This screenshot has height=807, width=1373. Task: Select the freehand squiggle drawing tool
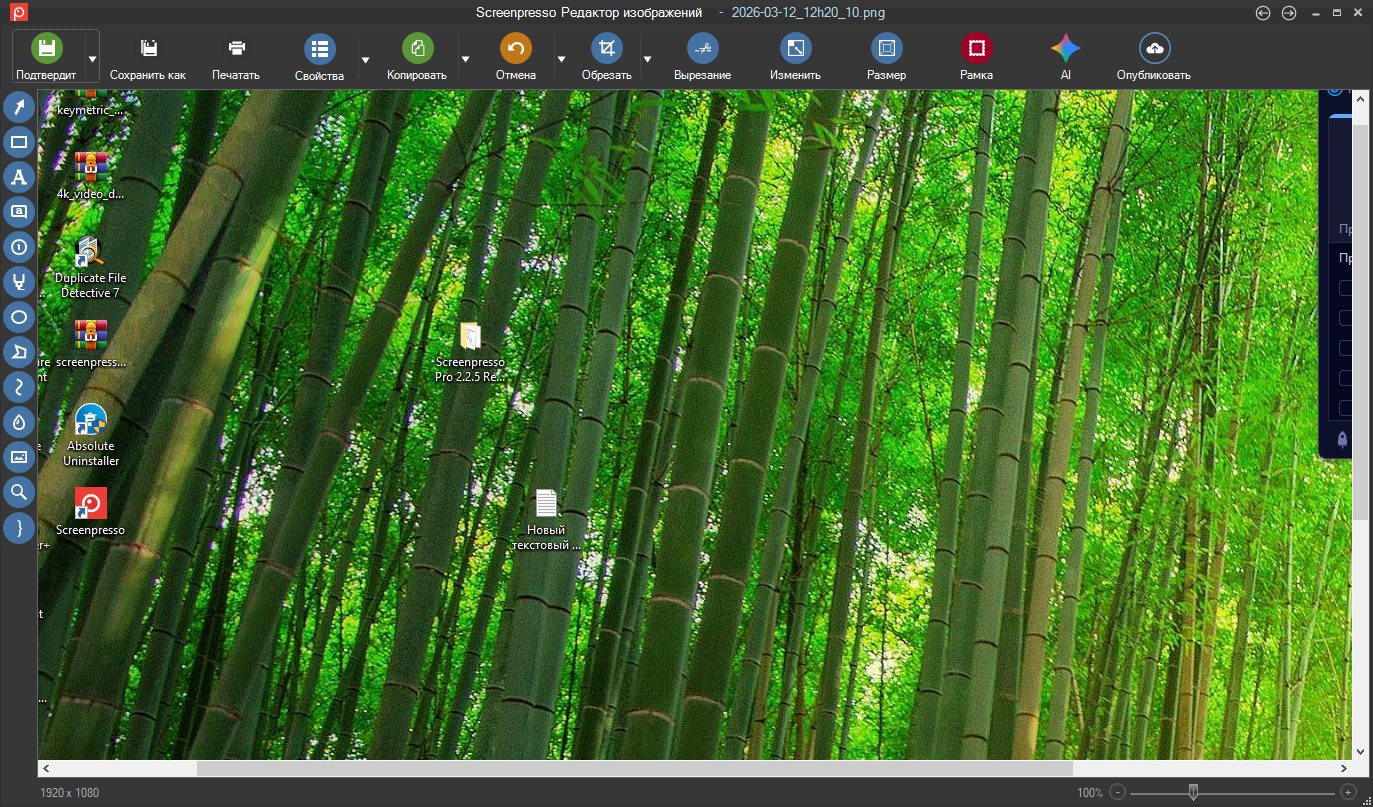[x=19, y=387]
